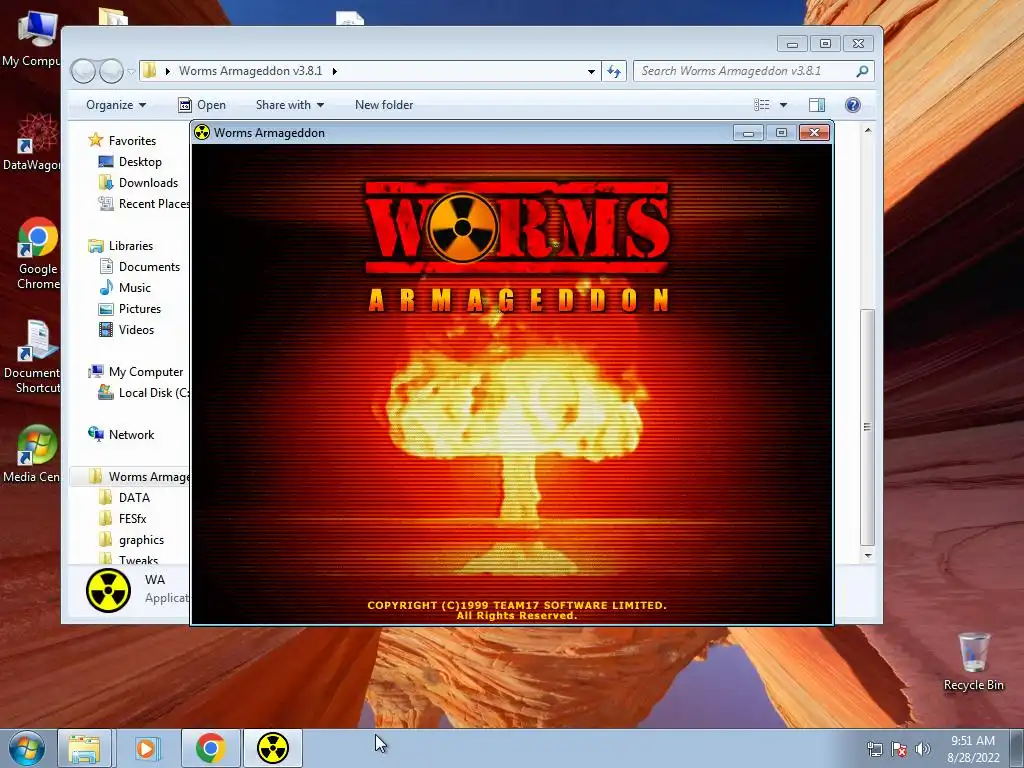Open the Organize menu in Explorer
This screenshot has height=768, width=1024.
(x=116, y=104)
